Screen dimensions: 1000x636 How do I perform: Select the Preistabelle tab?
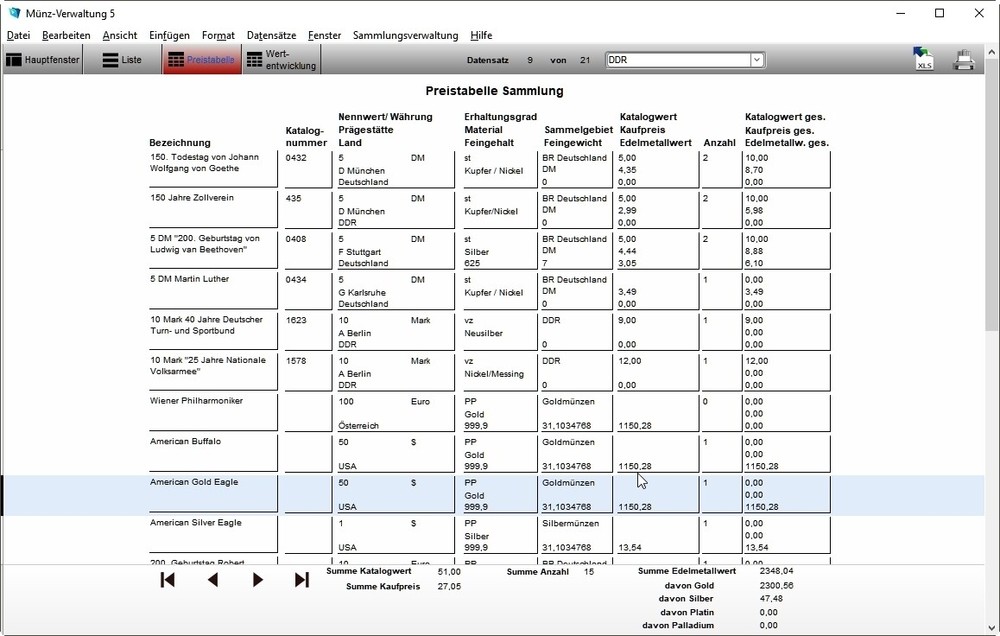click(201, 59)
